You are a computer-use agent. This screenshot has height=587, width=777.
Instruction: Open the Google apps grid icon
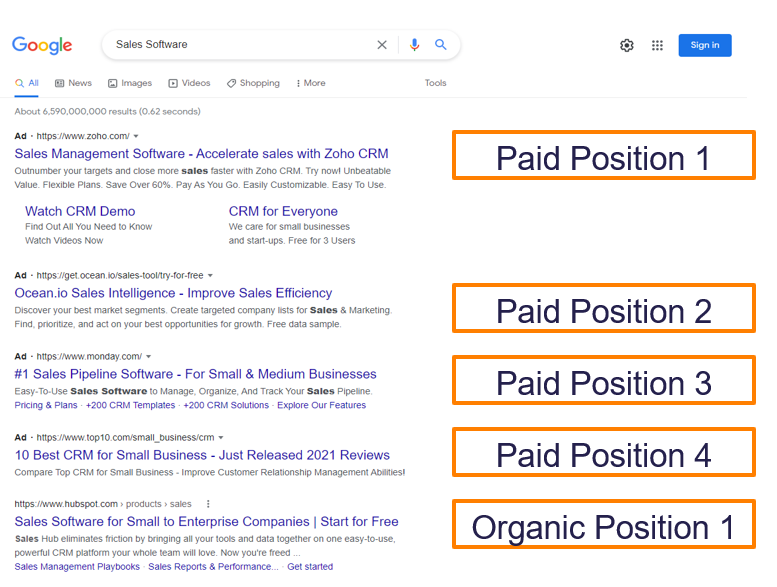(x=657, y=46)
